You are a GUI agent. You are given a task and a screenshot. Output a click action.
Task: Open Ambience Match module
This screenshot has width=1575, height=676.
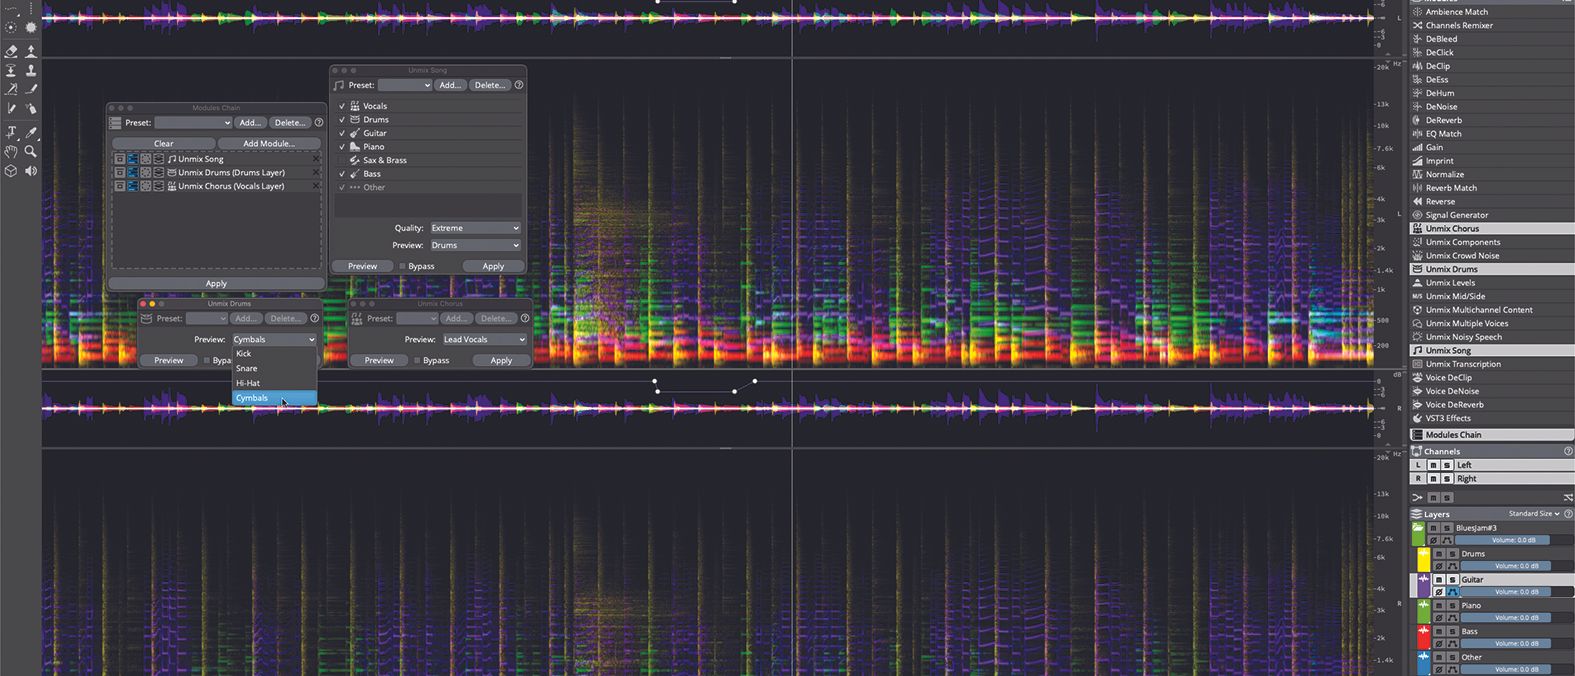1492,12
